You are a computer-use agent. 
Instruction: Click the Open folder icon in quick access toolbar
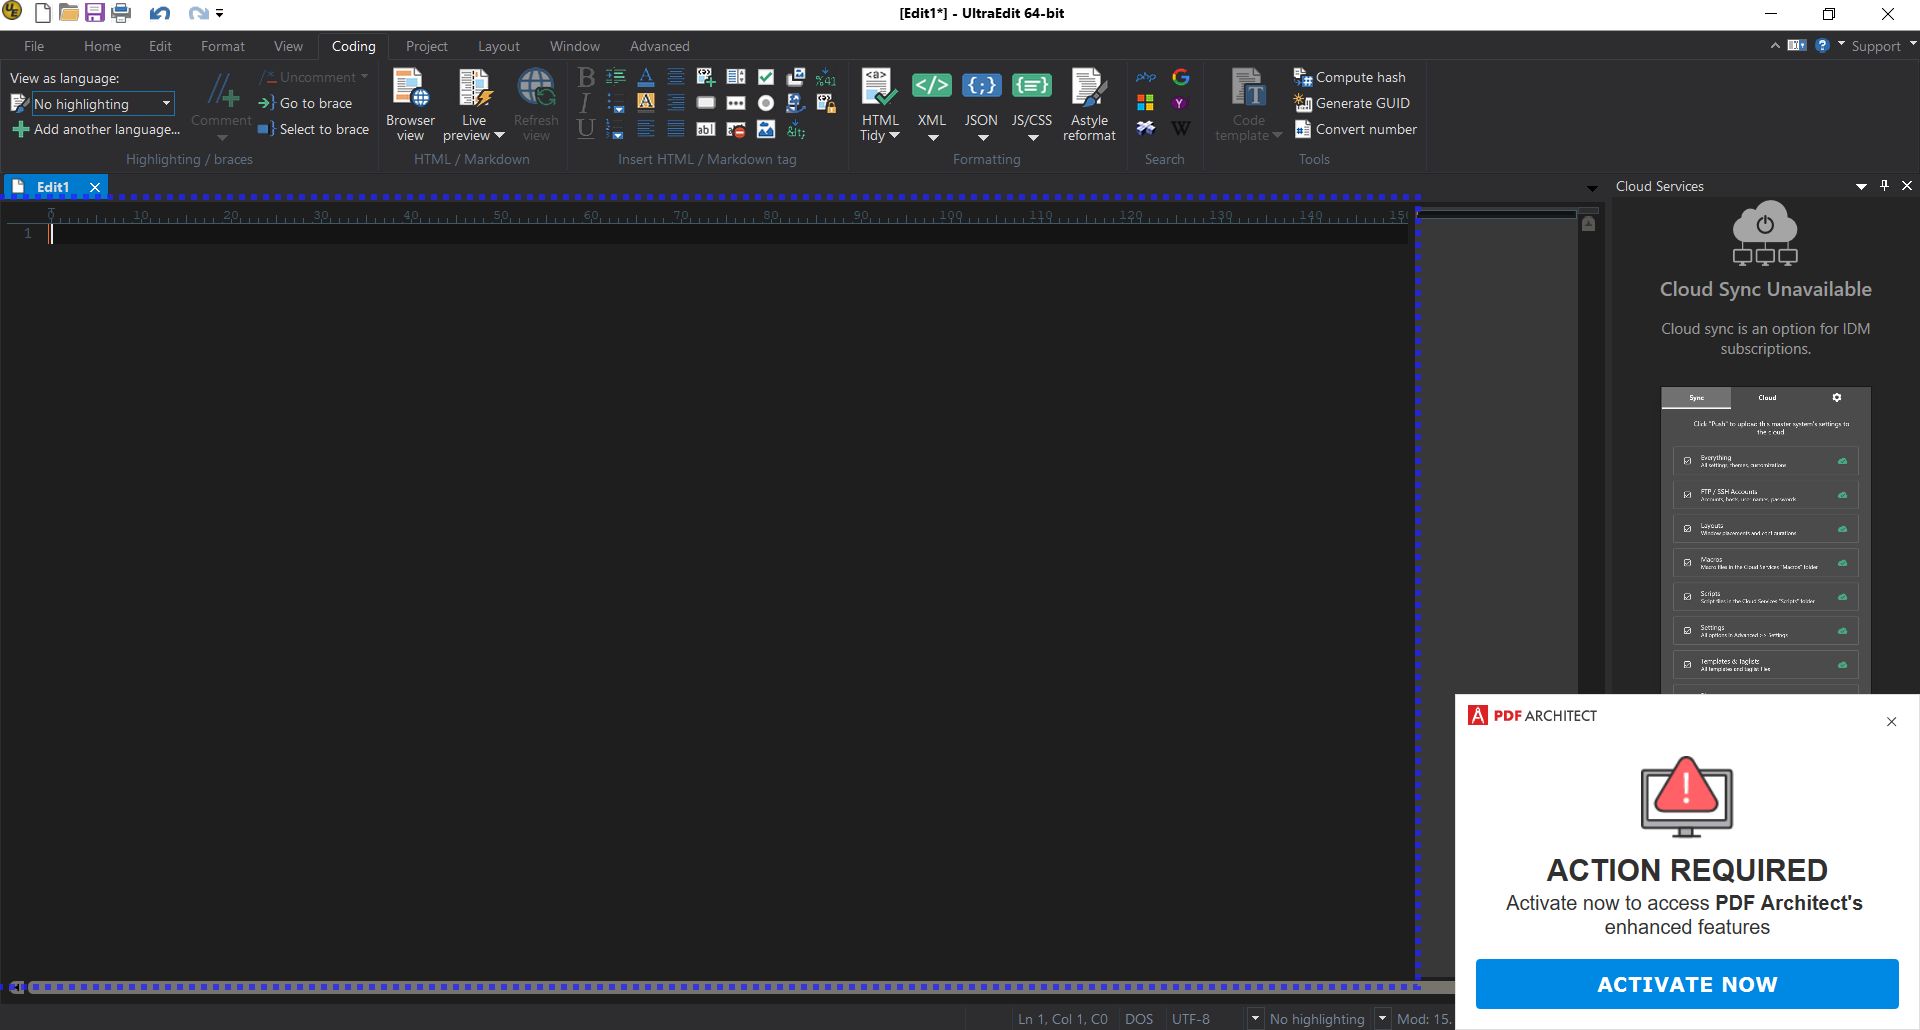[69, 14]
